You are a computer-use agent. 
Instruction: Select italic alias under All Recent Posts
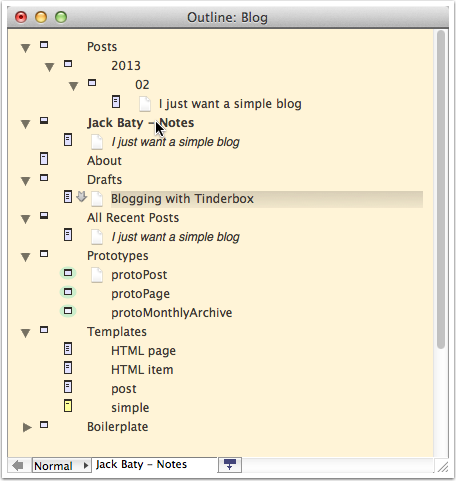(x=175, y=237)
